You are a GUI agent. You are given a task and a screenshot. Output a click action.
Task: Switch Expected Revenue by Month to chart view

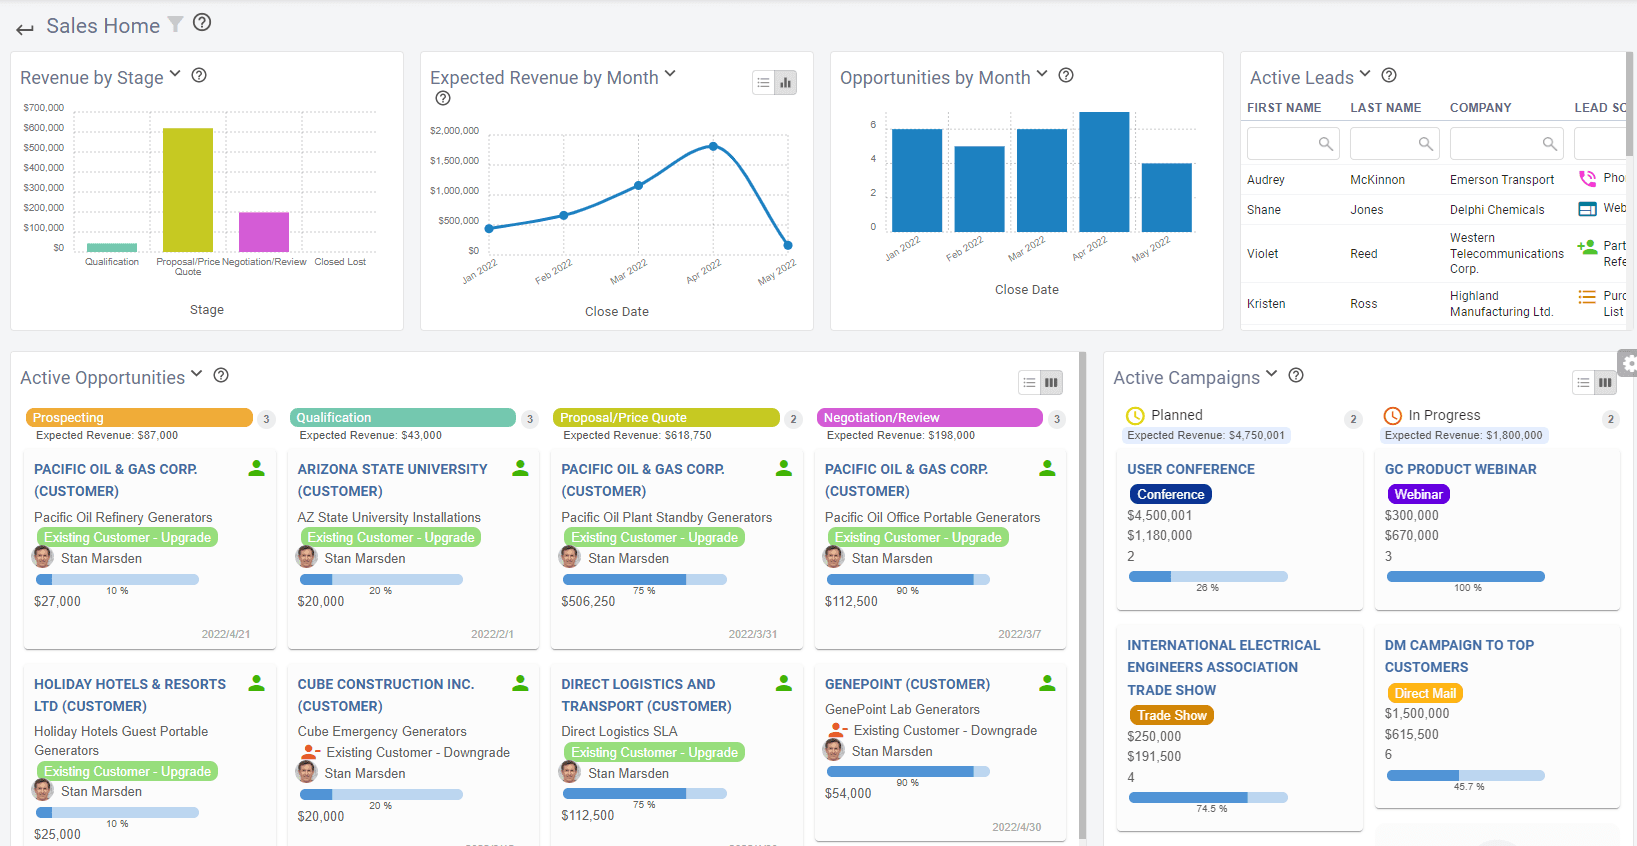(786, 83)
